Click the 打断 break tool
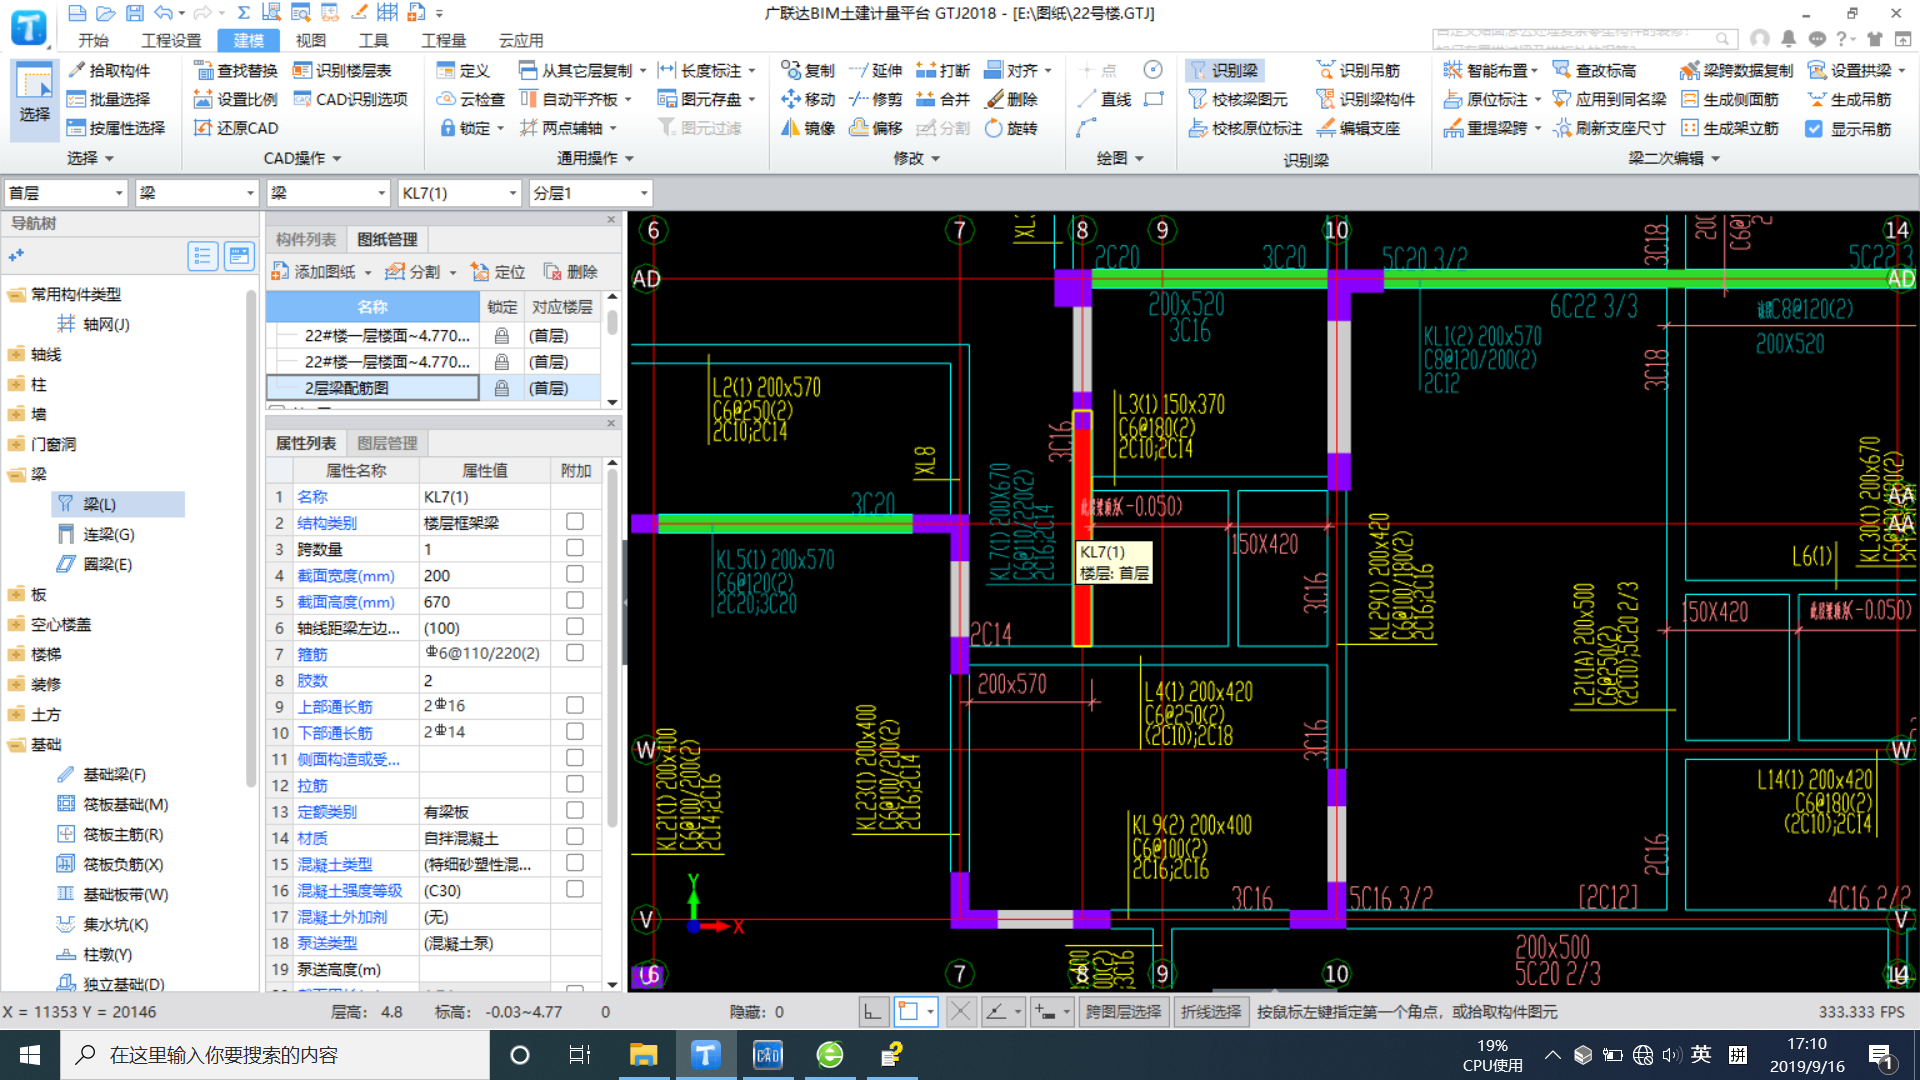This screenshot has width=1920, height=1080. pyautogui.click(x=943, y=70)
